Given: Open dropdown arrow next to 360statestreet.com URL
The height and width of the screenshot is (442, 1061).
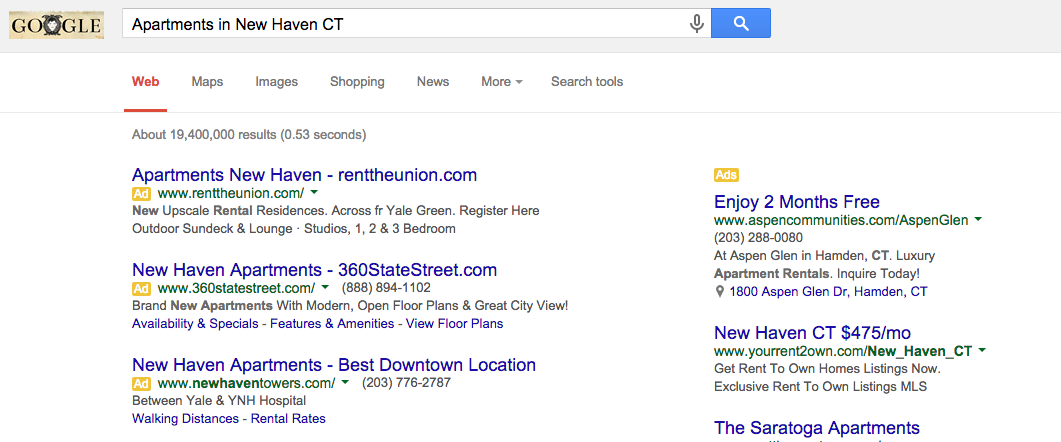Looking at the screenshot, I should point(325,288).
